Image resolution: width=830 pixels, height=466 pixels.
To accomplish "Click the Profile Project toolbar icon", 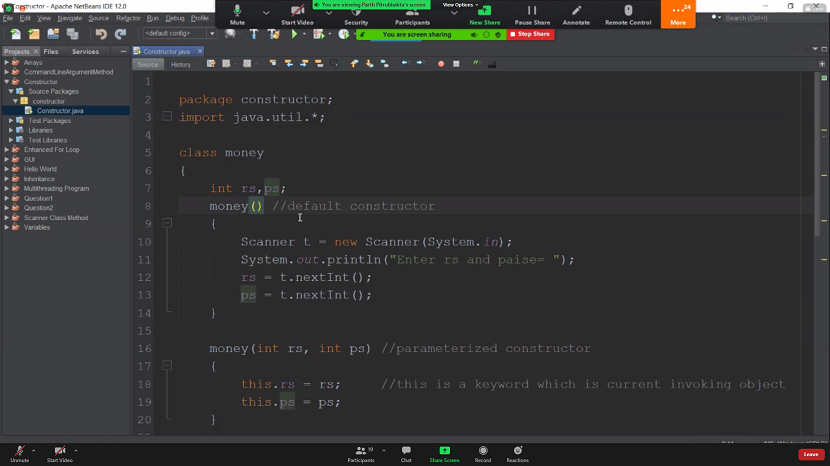I will pos(344,34).
